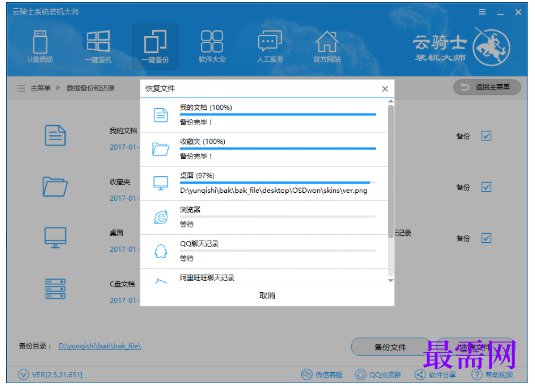The width and height of the screenshot is (535, 386).
Task: Click 取消 to cancel the restore
Action: coord(267,295)
